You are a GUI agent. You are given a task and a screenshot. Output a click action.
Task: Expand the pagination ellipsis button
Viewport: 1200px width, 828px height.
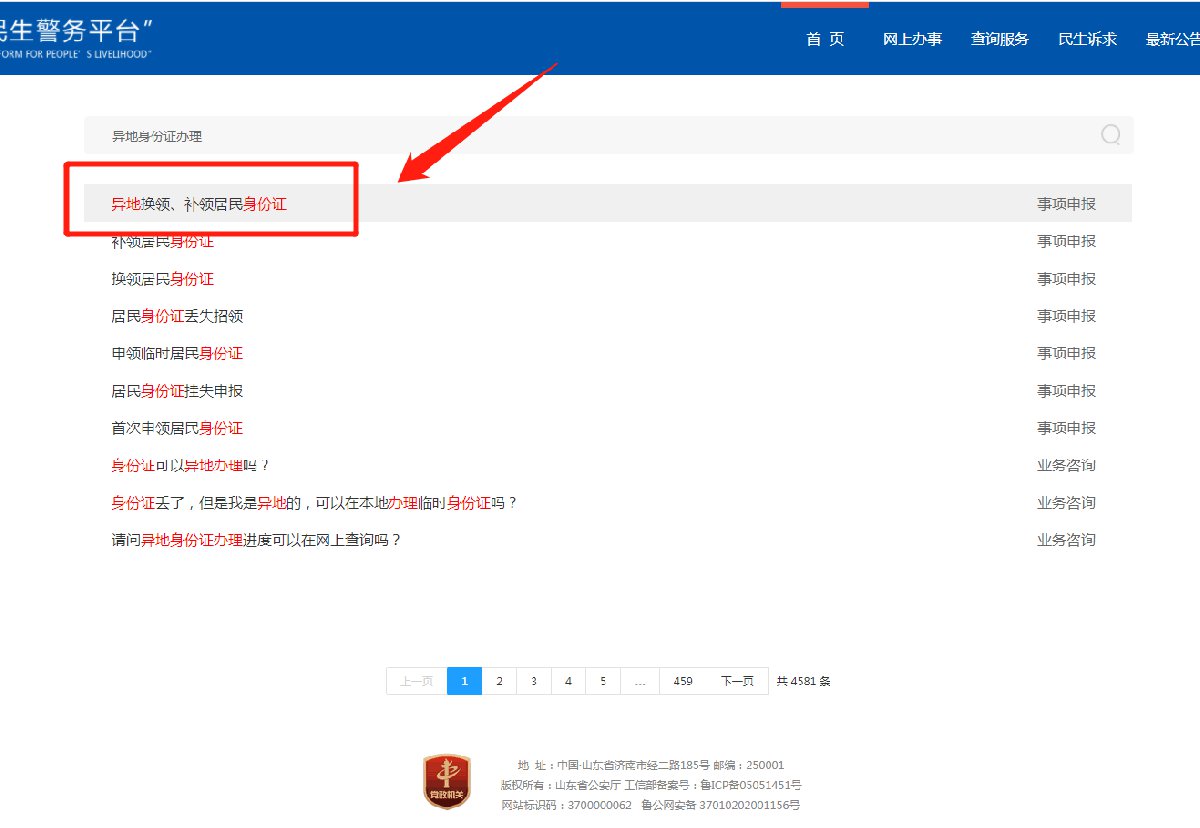[x=639, y=681]
